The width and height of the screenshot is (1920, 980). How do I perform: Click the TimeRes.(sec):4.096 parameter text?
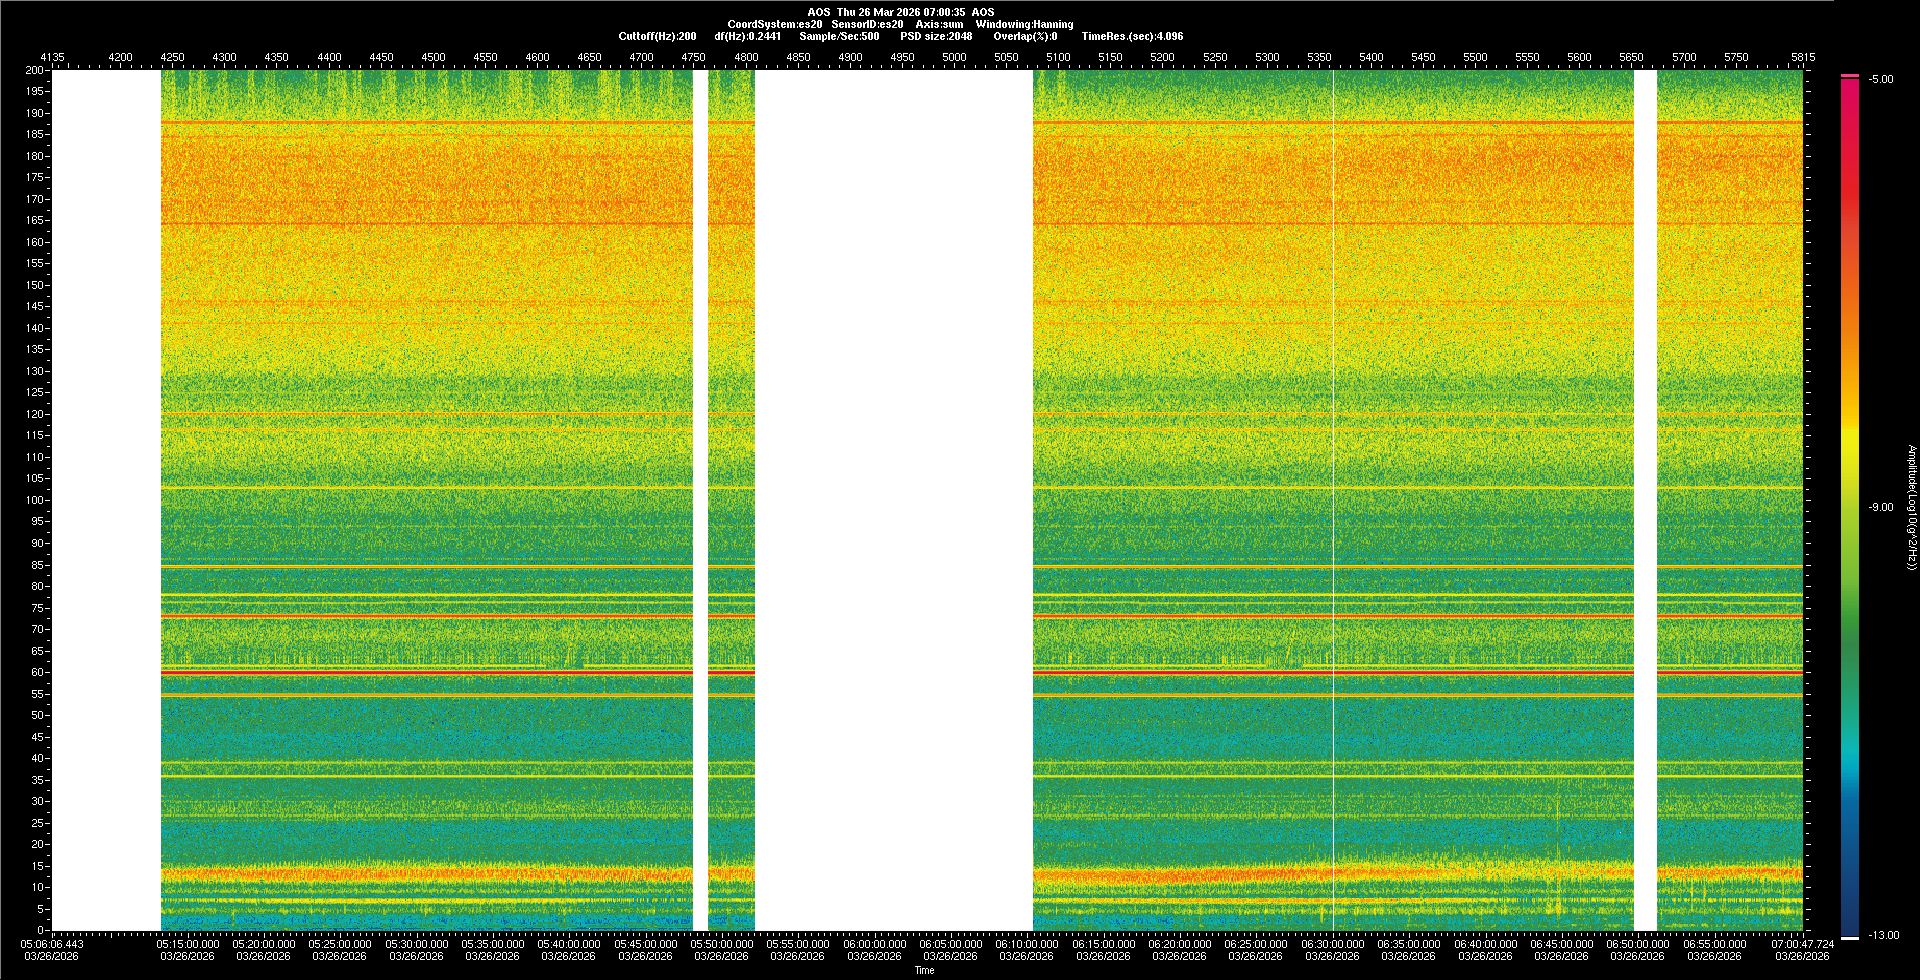pyautogui.click(x=1132, y=36)
